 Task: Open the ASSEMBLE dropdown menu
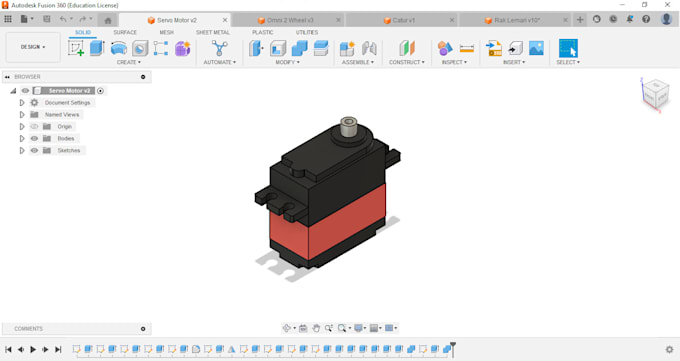pos(358,62)
